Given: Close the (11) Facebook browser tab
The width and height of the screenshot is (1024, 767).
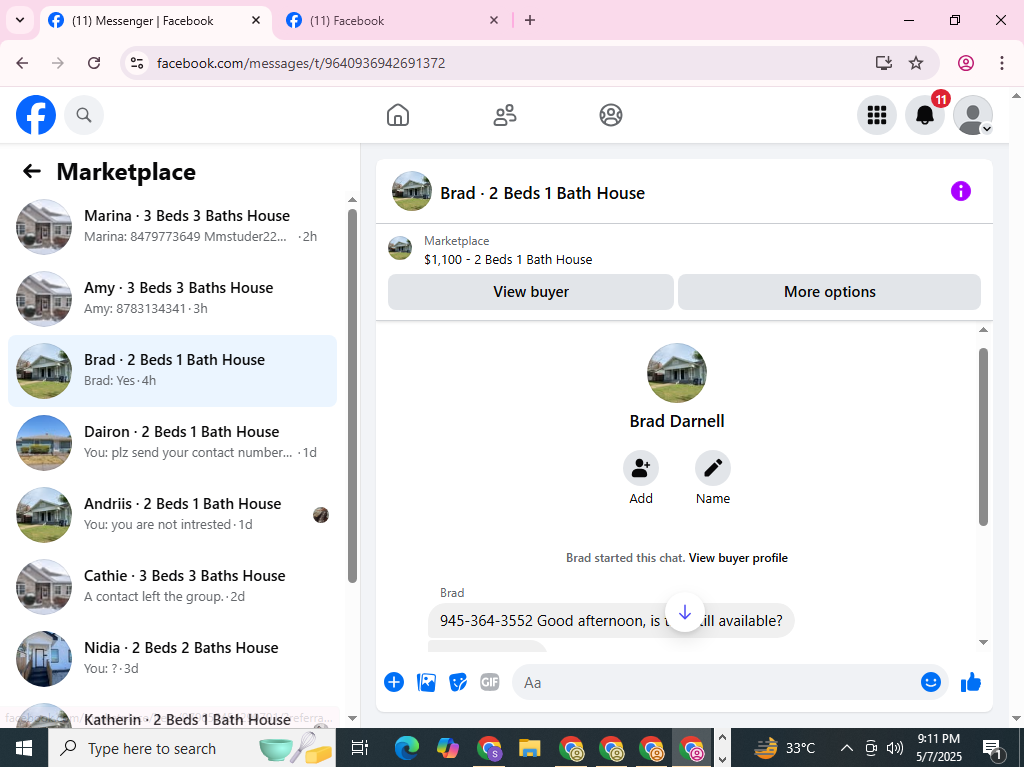Looking at the screenshot, I should click(x=494, y=21).
